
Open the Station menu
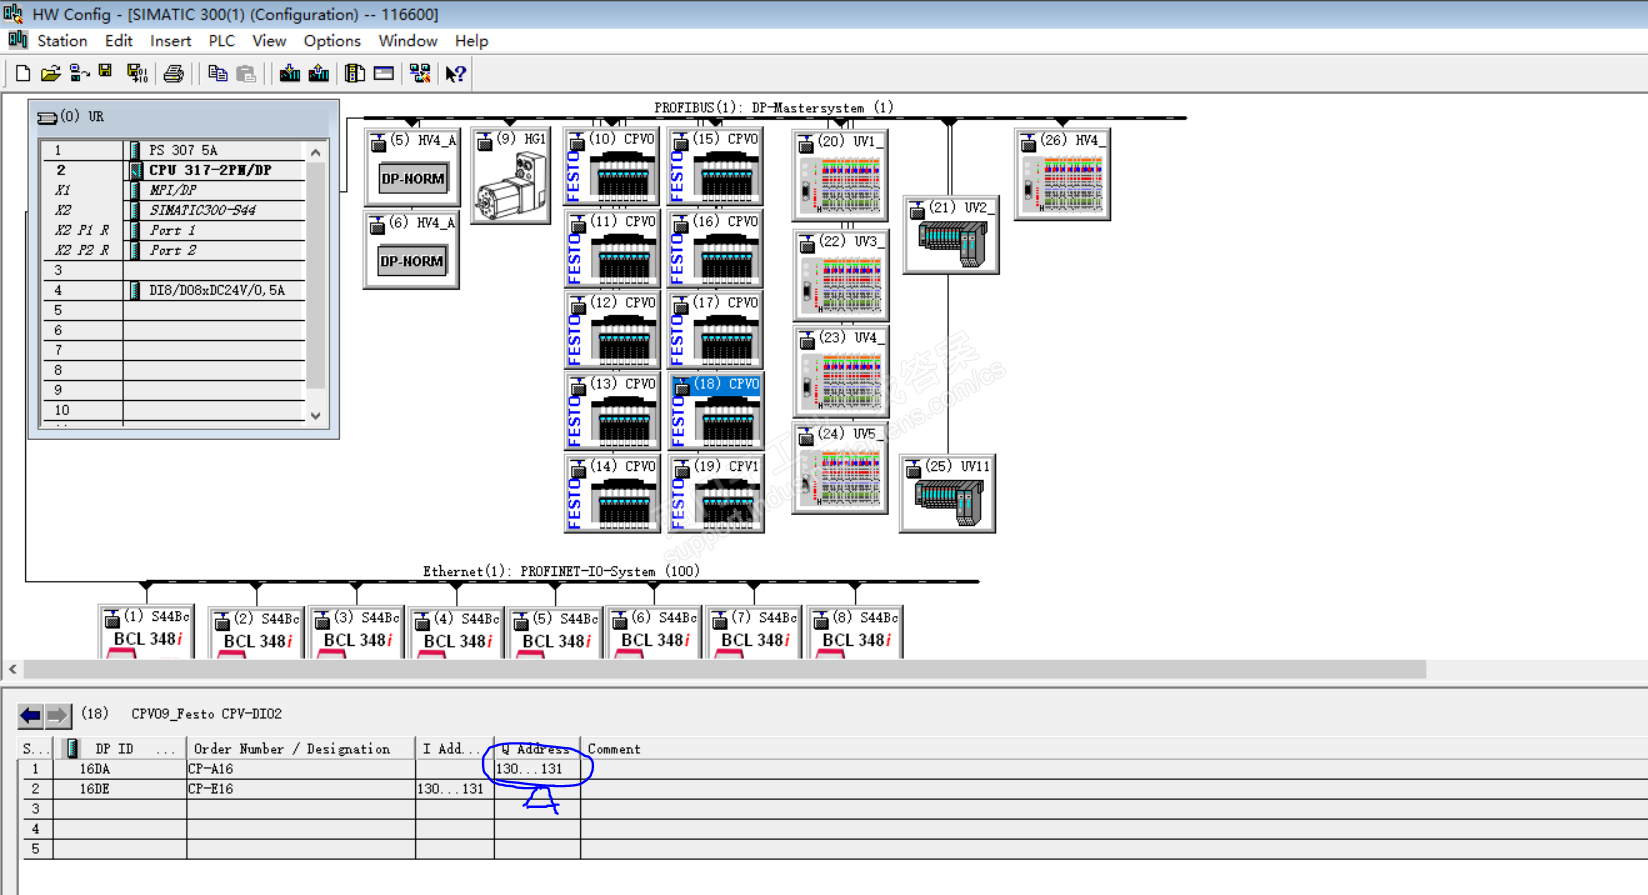pos(62,41)
